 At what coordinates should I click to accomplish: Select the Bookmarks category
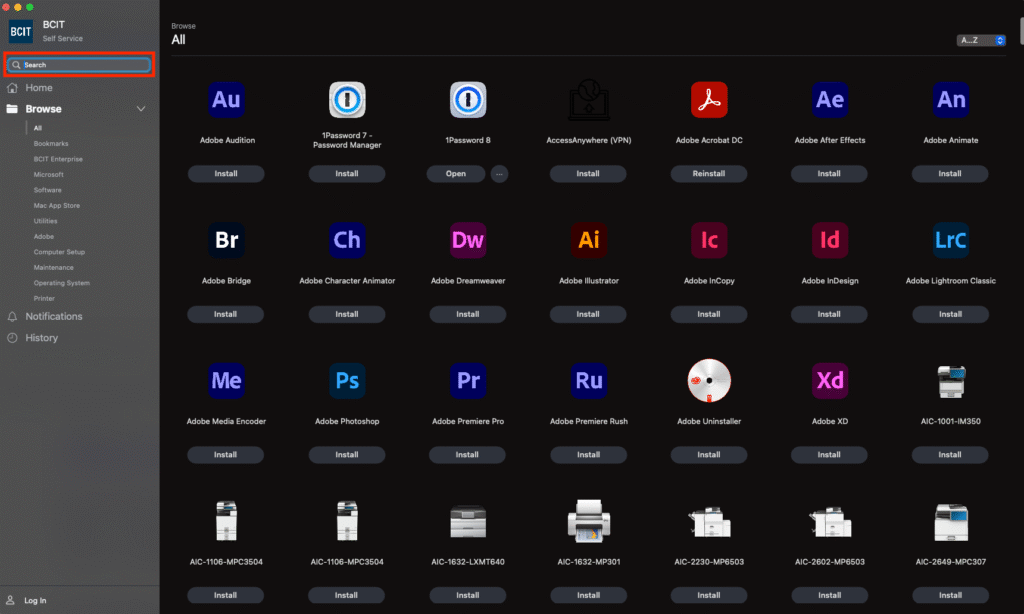pos(51,144)
